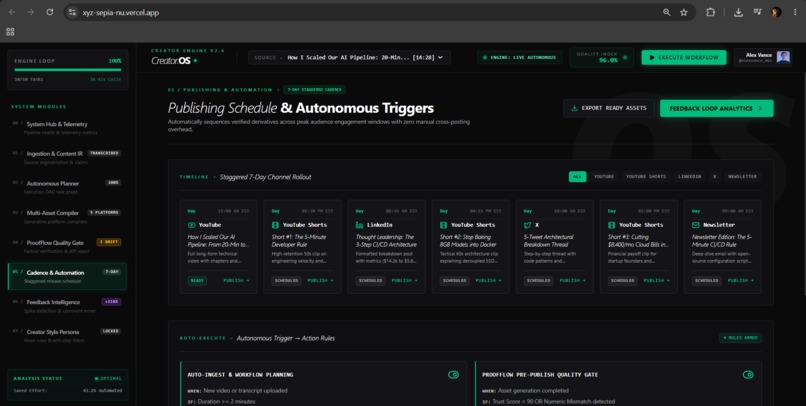This screenshot has height=406, width=806.
Task: Open site information icon in address bar
Action: tap(72, 12)
